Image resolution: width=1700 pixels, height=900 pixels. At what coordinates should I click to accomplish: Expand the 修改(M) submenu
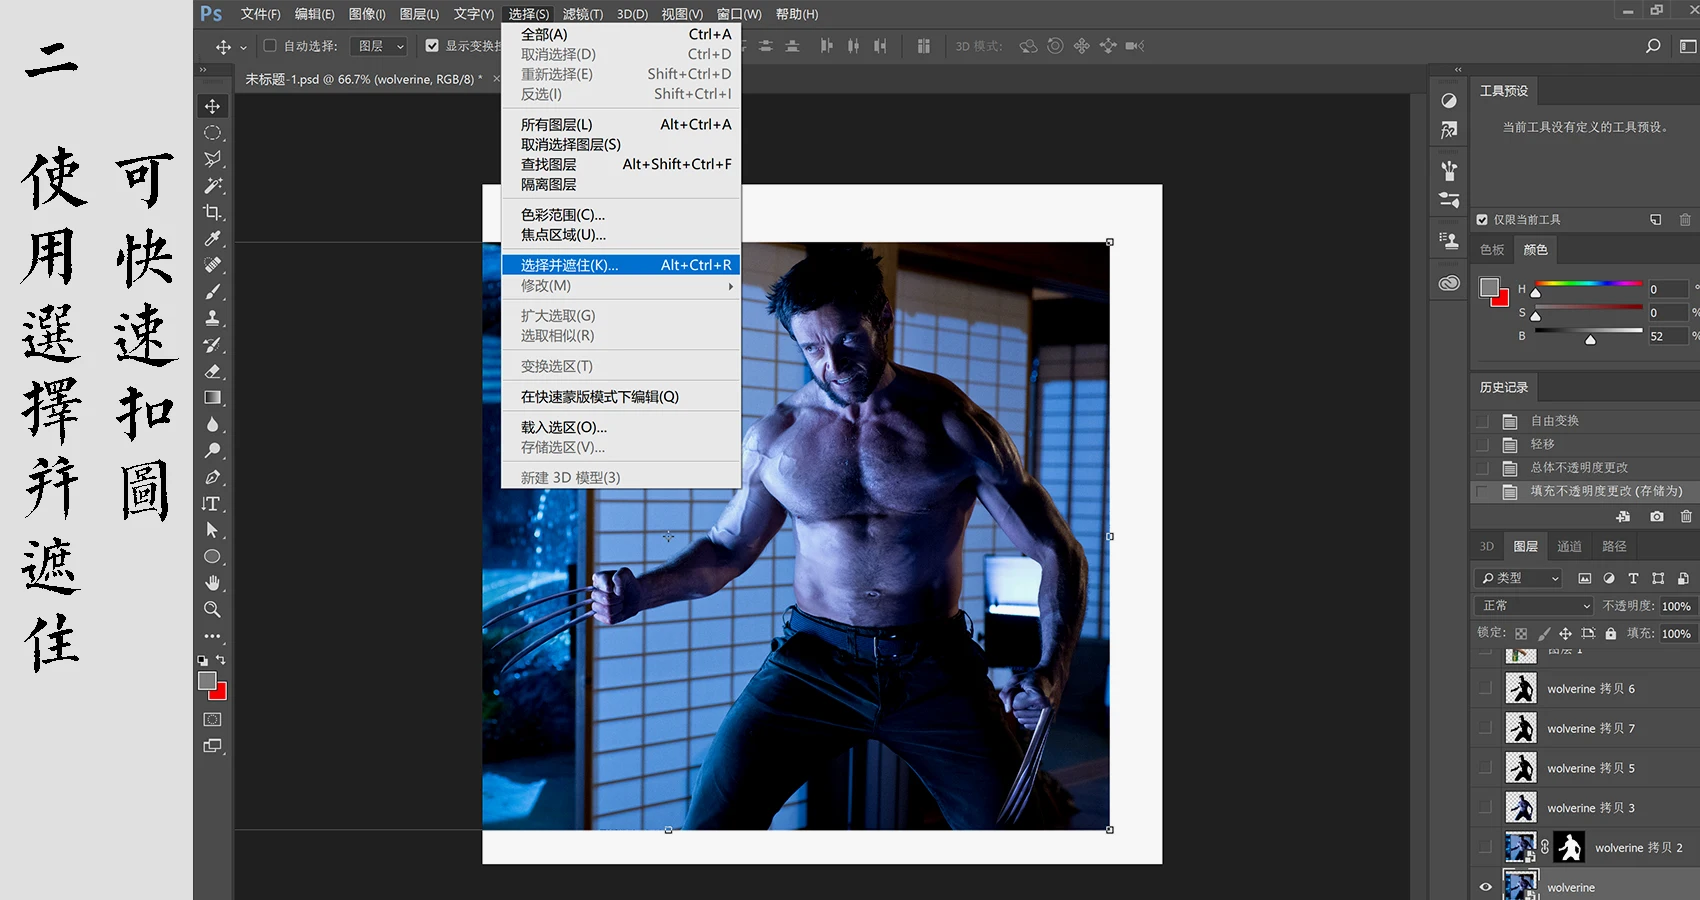coord(621,286)
